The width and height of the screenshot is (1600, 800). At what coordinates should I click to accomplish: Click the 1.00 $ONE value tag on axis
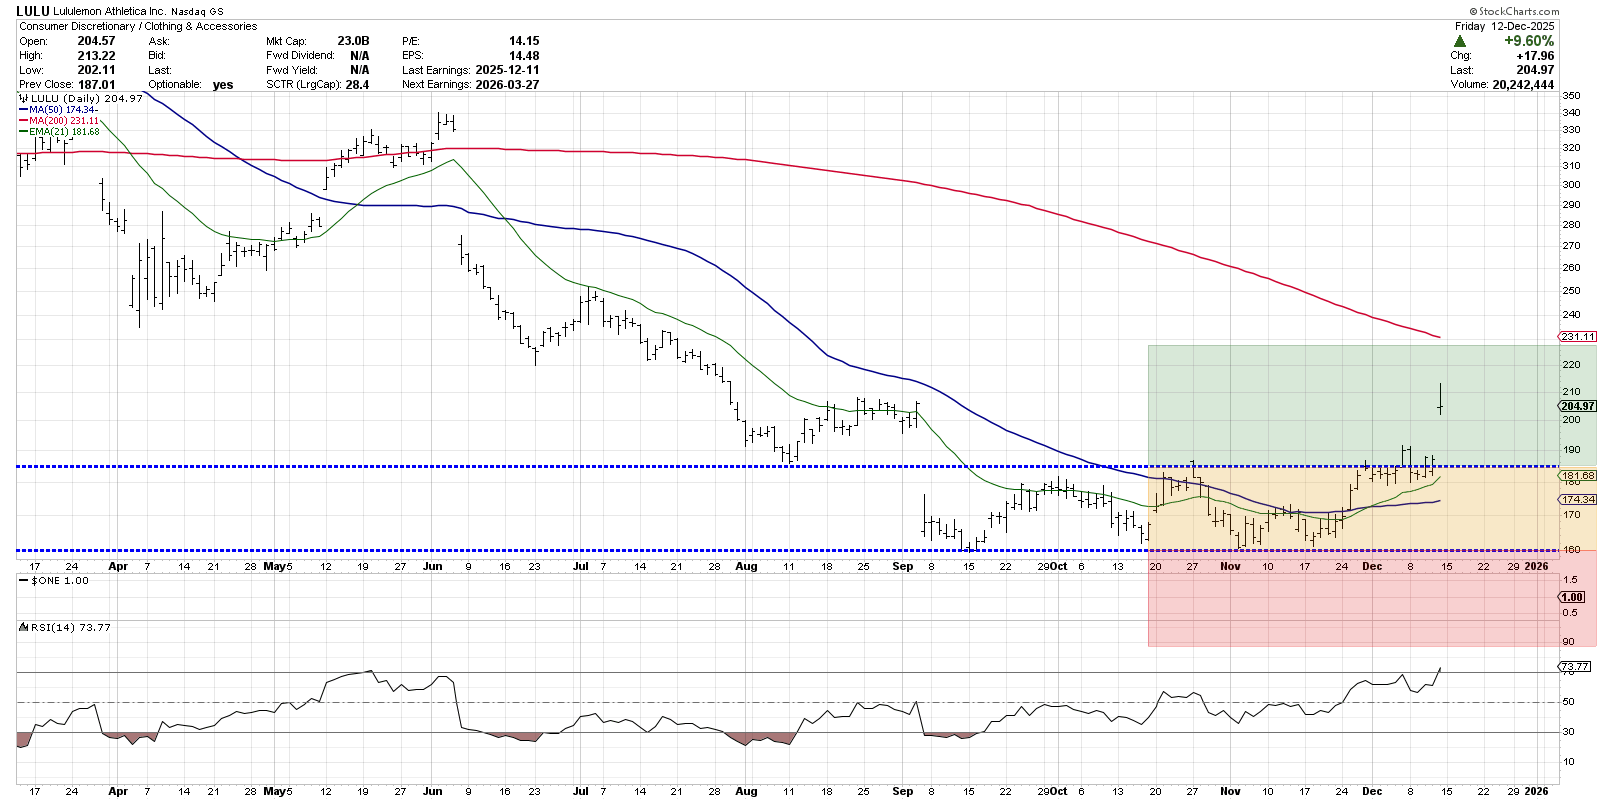tap(1573, 597)
